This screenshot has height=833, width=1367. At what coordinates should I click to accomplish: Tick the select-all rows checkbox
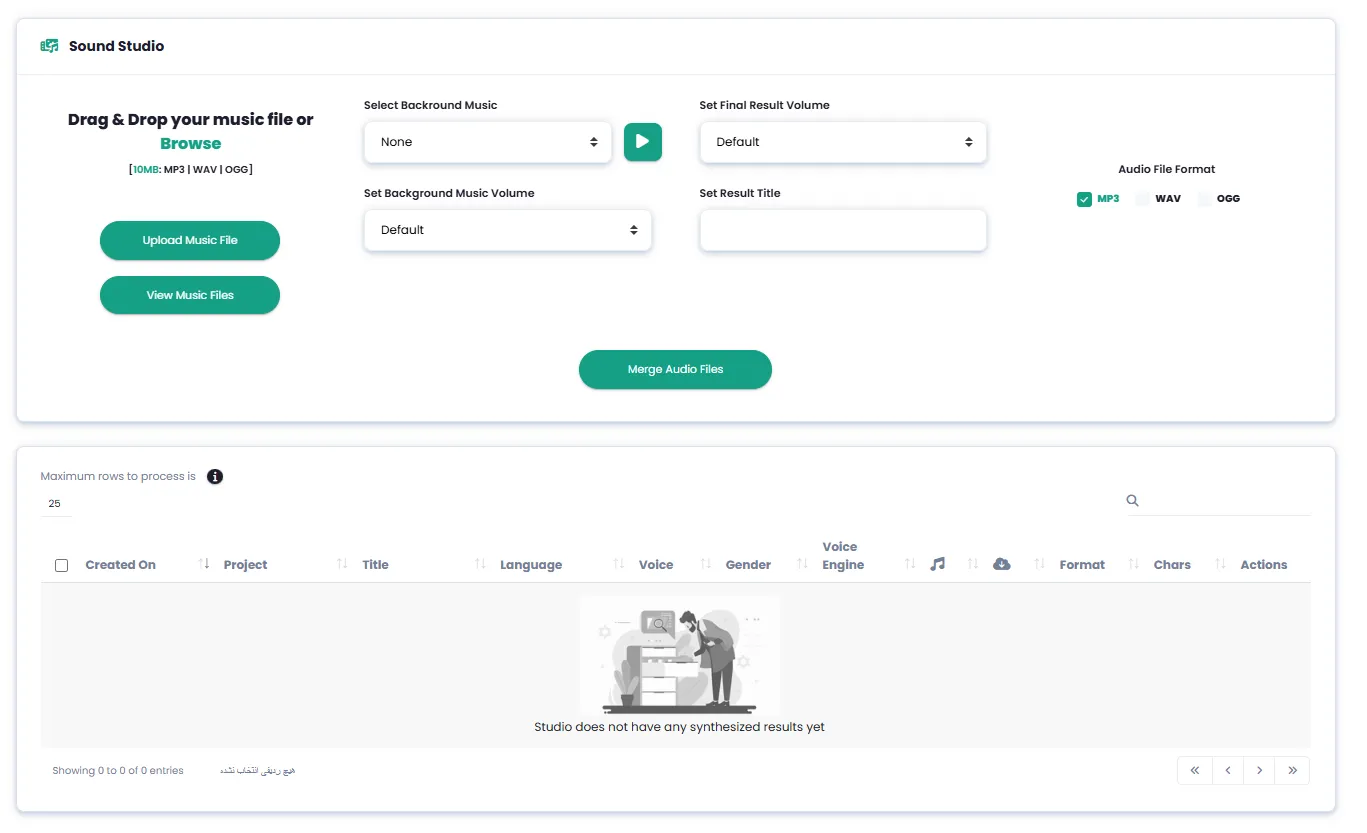[61, 565]
